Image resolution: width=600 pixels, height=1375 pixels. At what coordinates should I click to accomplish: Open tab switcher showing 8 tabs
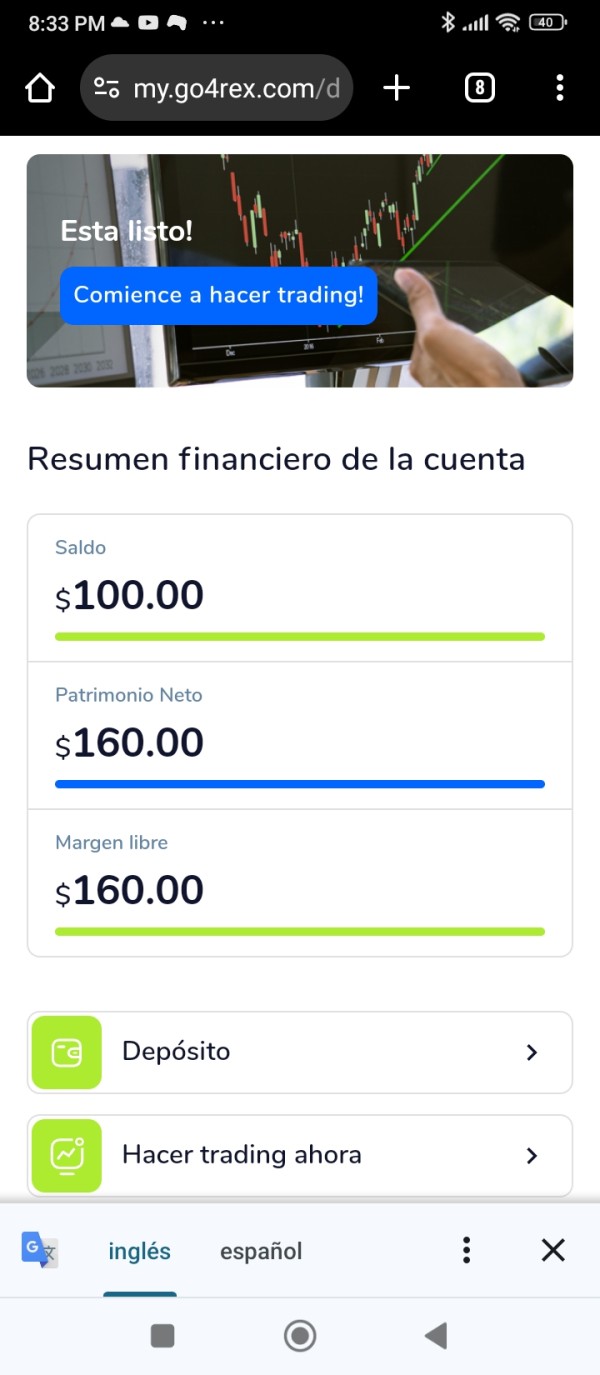click(x=480, y=89)
